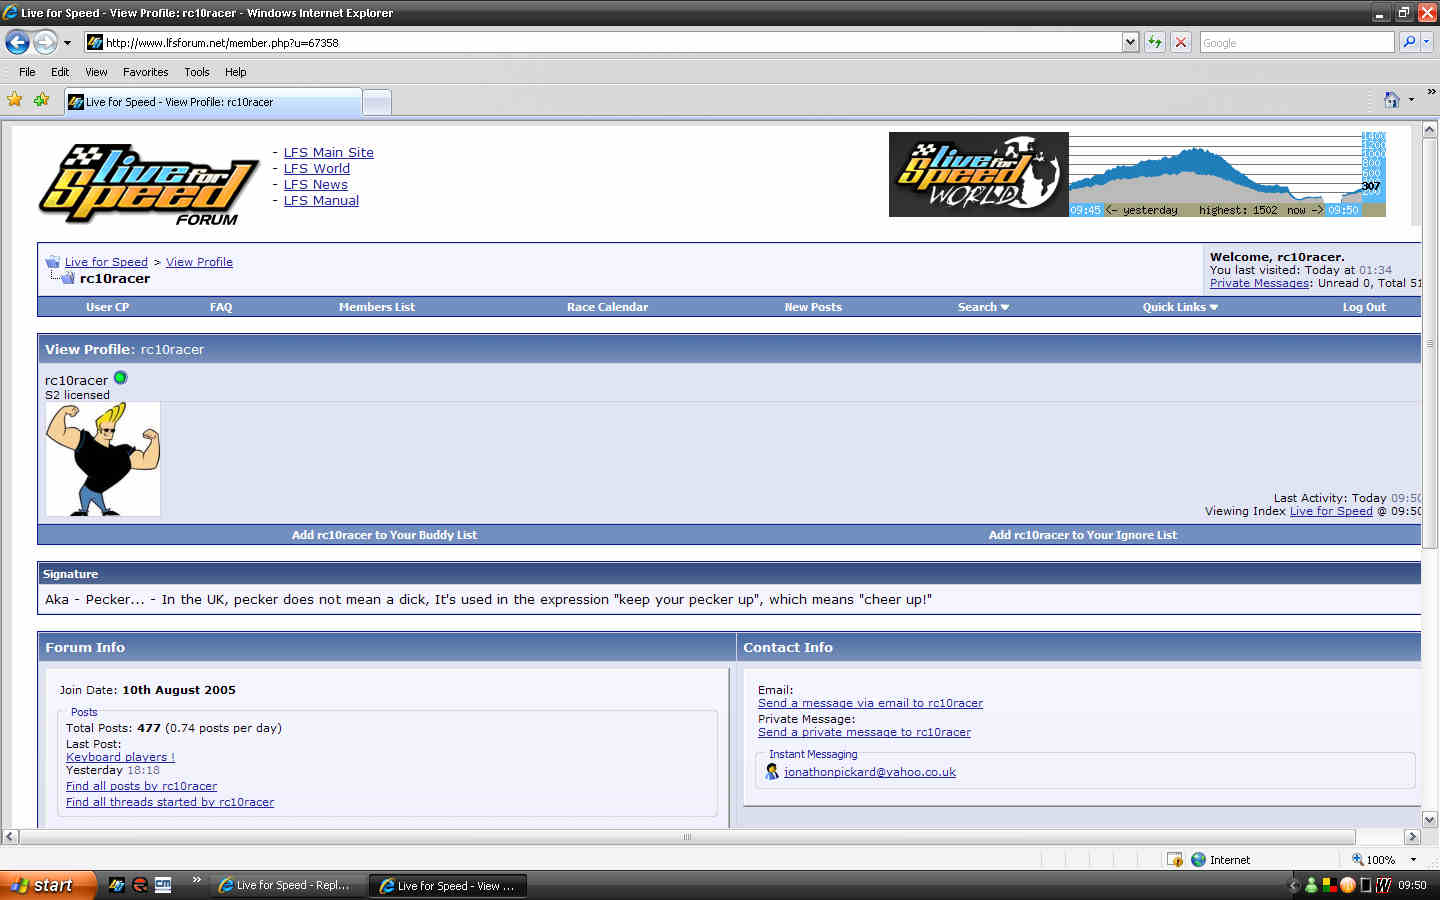The width and height of the screenshot is (1440, 900).
Task: Click the View Profile breadcrumb link
Action: coord(199,262)
